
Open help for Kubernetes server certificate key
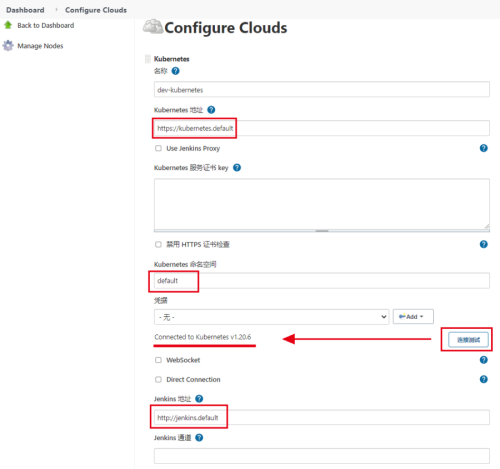coord(237,168)
